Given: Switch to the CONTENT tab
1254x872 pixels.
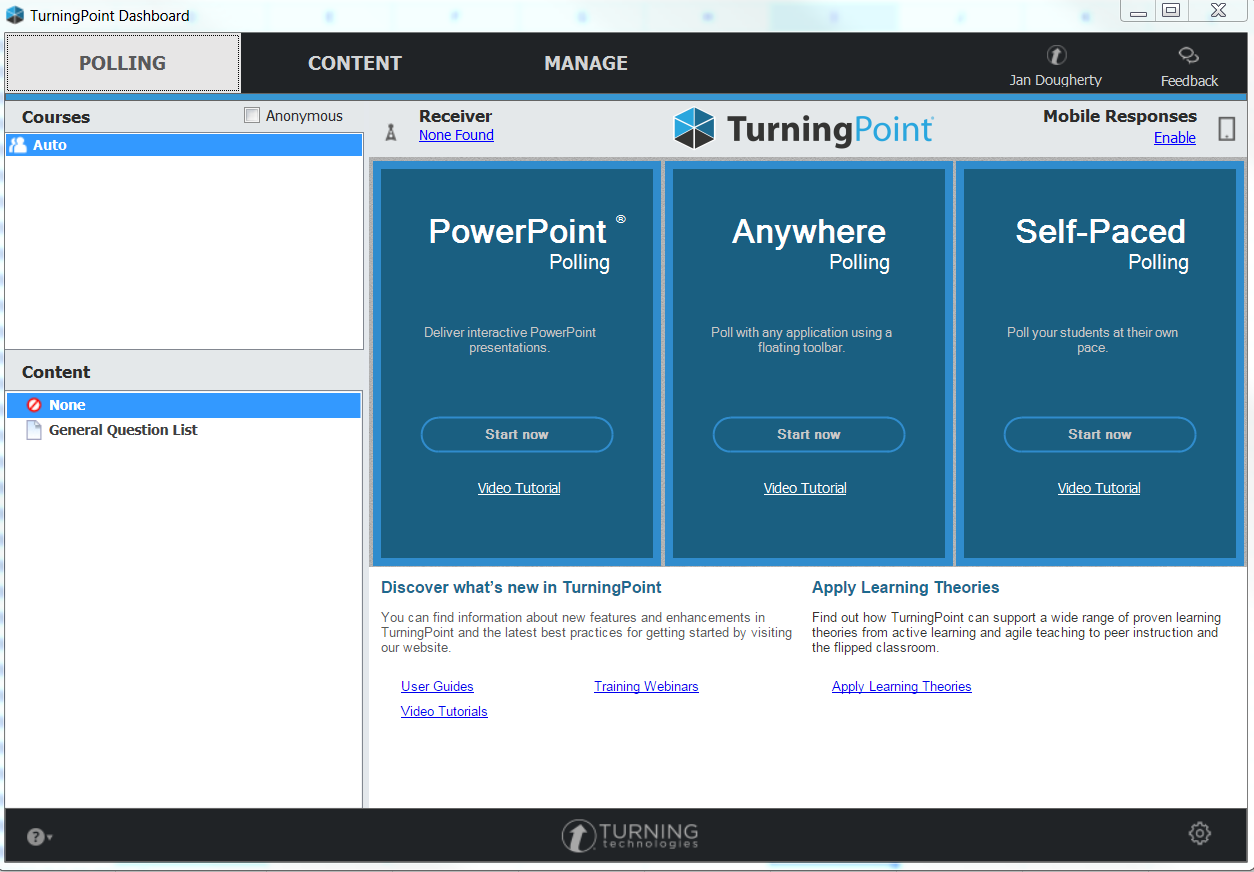Looking at the screenshot, I should (355, 63).
